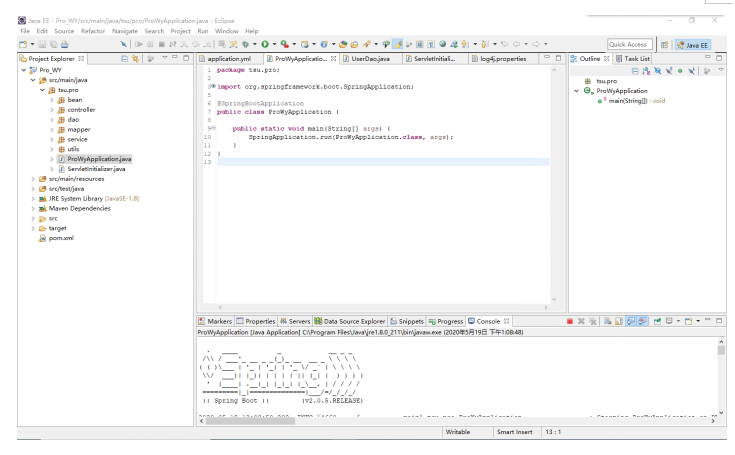Click the Console horizontal scrollbar thumb
Image resolution: width=735 pixels, height=455 pixels.
[250, 421]
